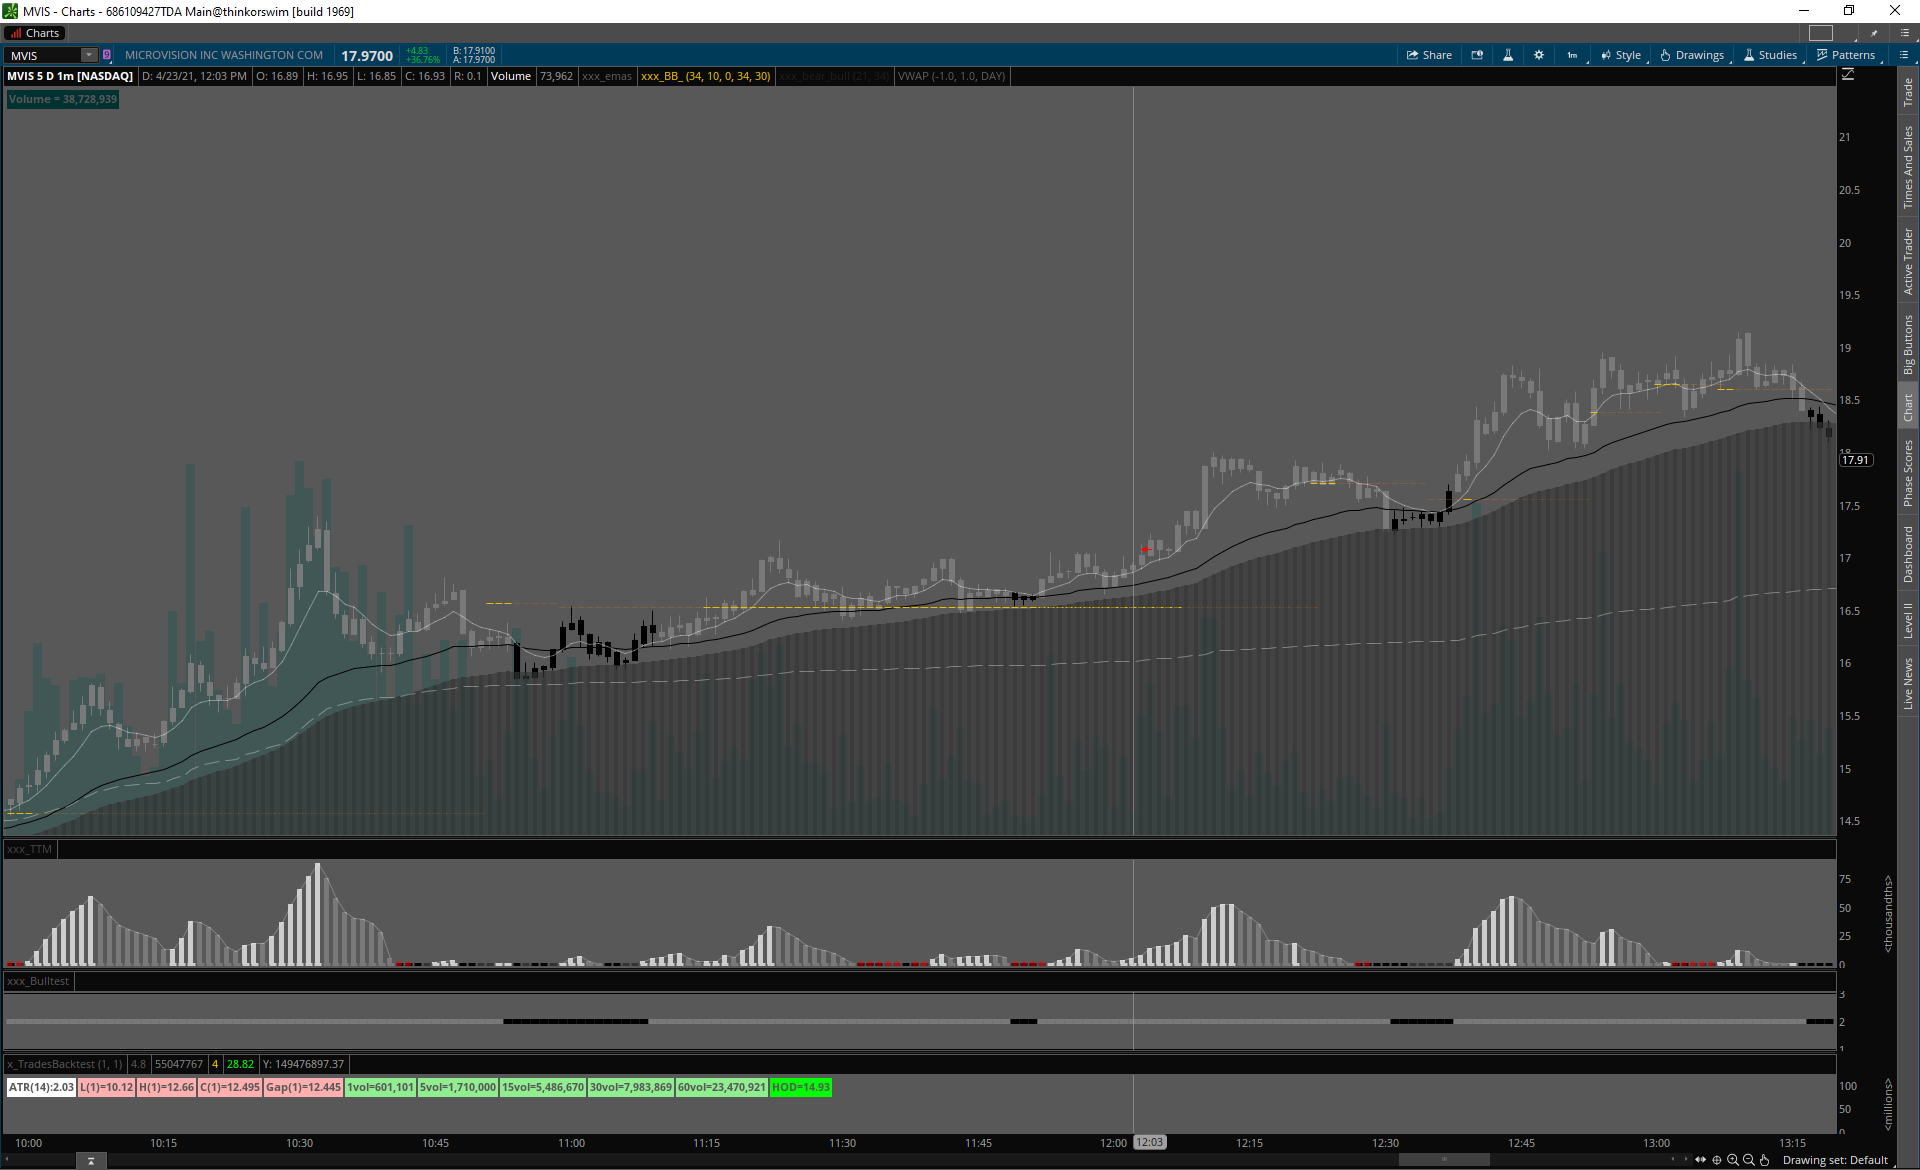Click the expand chart width arrows icon
This screenshot has width=1920, height=1170.
point(1701,1160)
